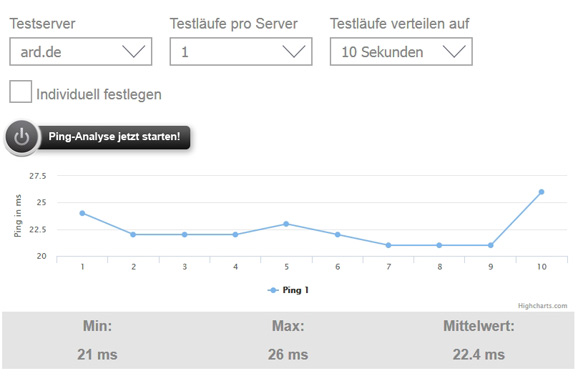
Task: Select the chart data point at run 6
Action: coord(338,235)
